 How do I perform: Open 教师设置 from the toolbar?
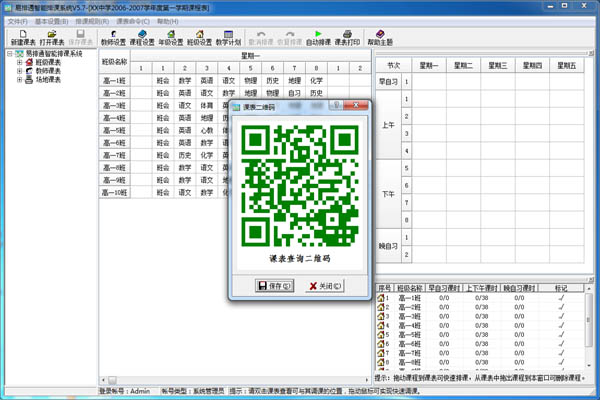113,38
